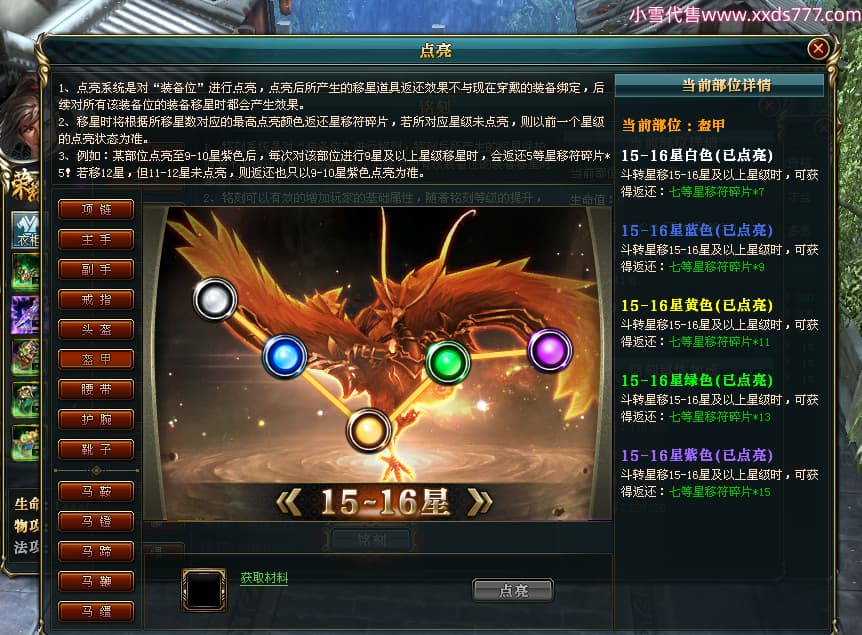Open the 获取材料 link
862x635 pixels.
coord(264,578)
